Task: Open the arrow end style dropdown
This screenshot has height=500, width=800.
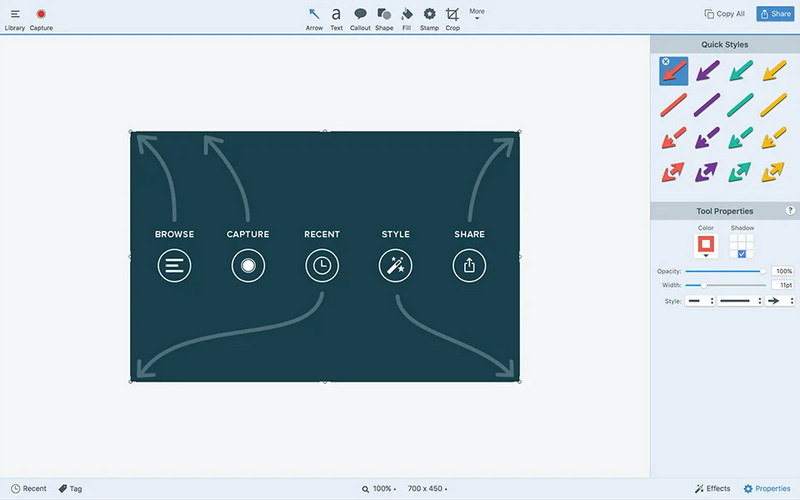Action: [779, 301]
